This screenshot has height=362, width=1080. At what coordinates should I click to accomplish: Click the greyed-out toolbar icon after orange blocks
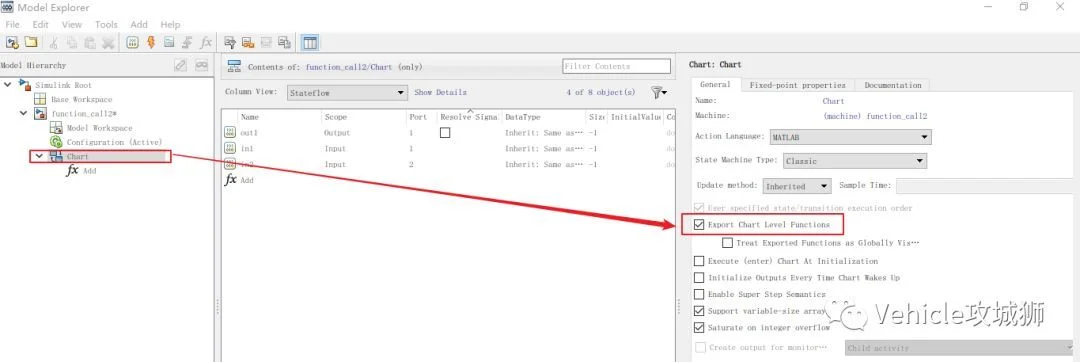(267, 43)
